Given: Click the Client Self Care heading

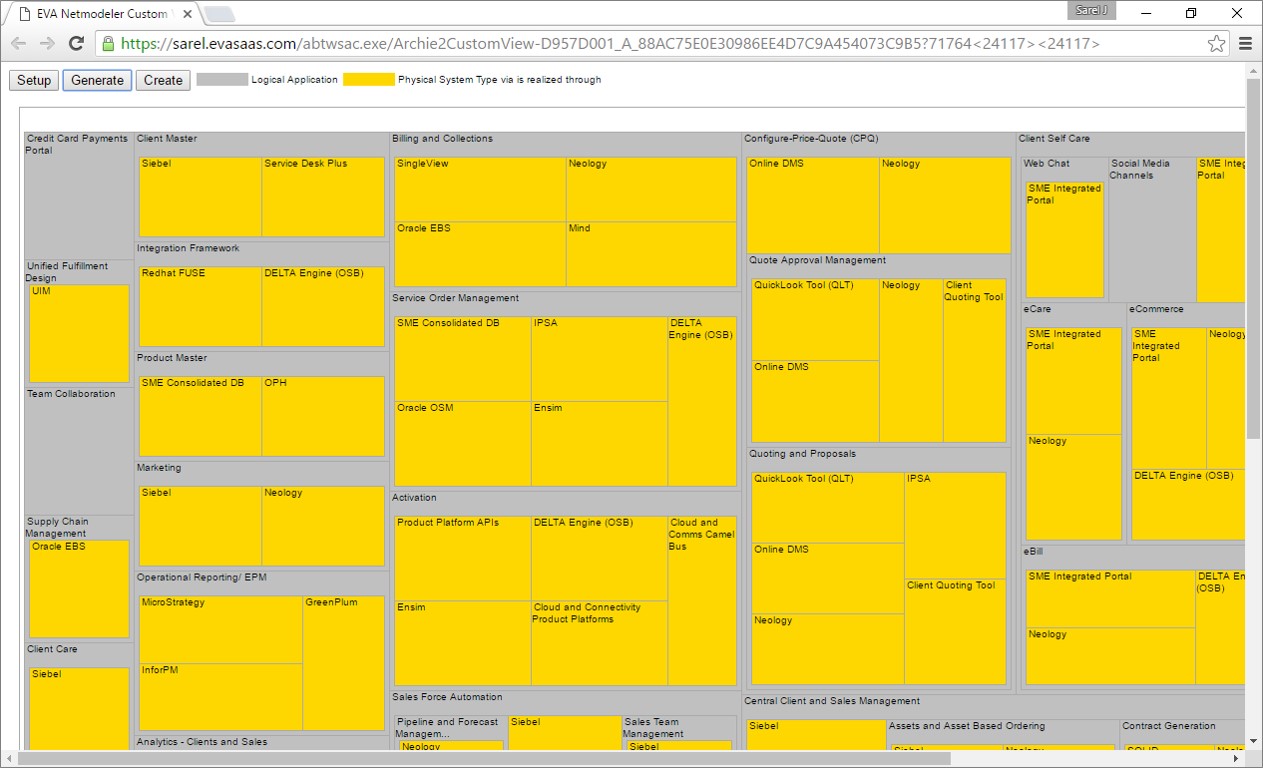Looking at the screenshot, I should (1054, 139).
